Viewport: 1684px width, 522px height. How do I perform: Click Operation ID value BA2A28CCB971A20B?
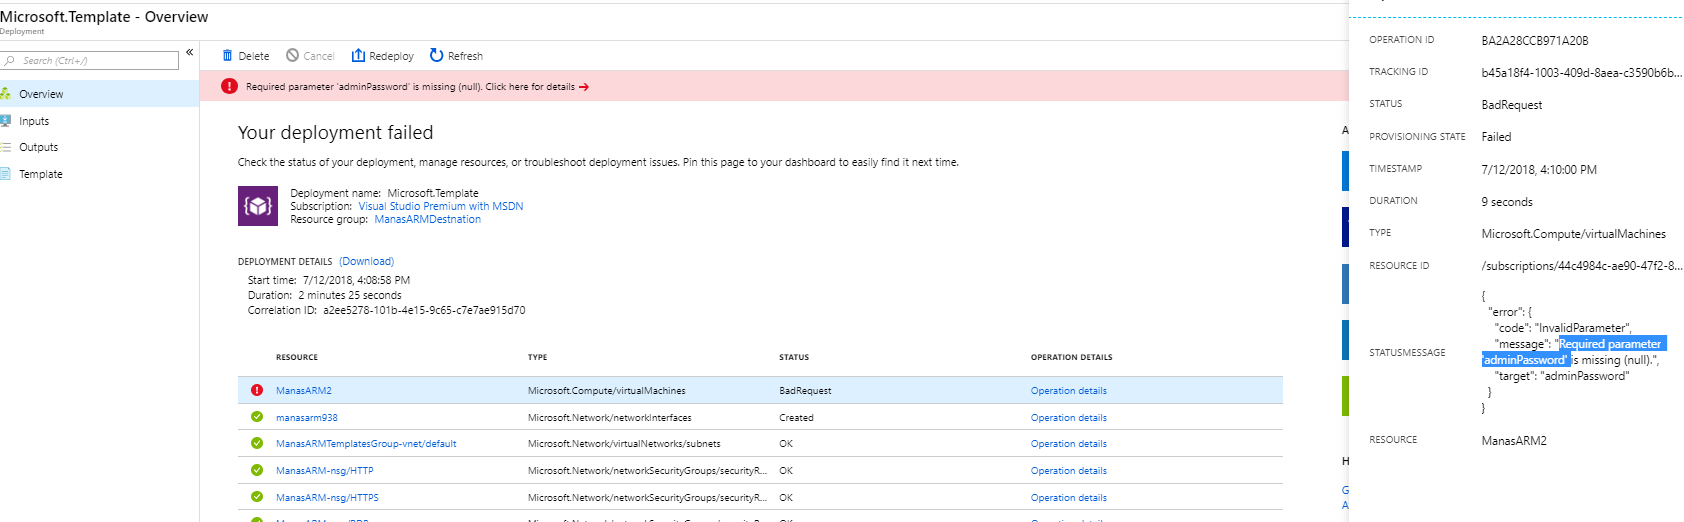pos(1535,41)
